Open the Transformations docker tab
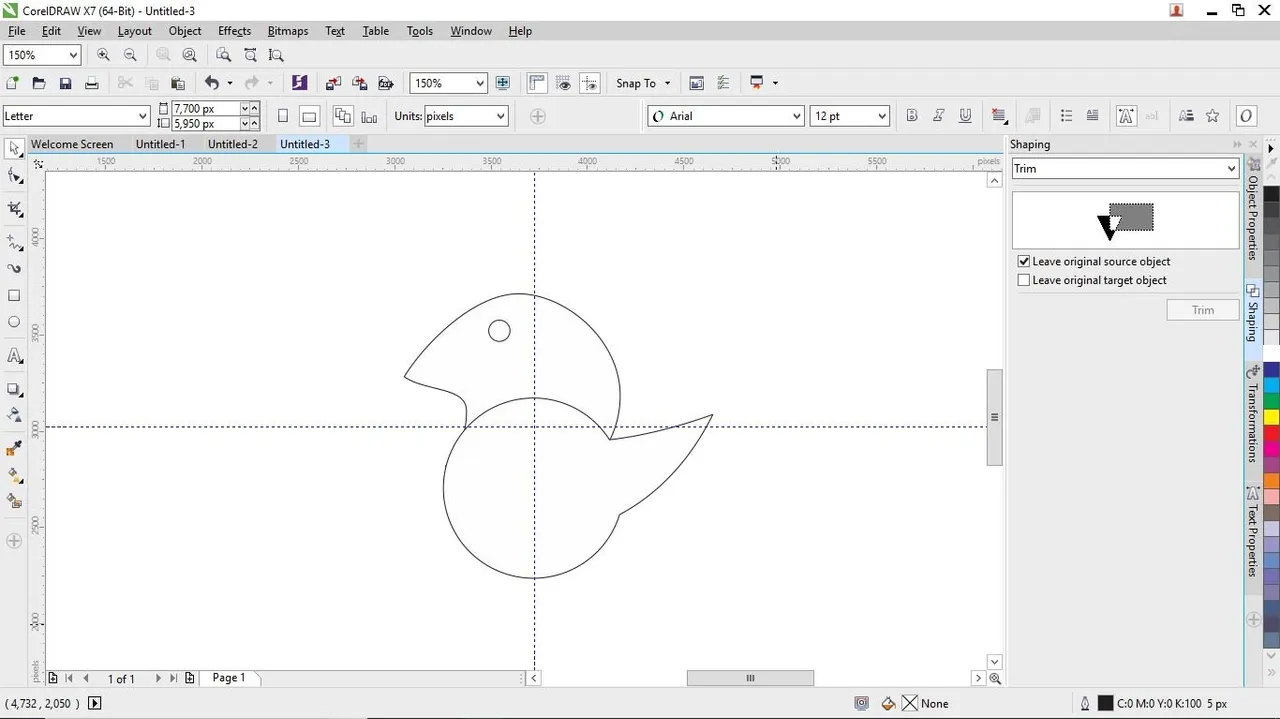1280x719 pixels. tap(1252, 414)
